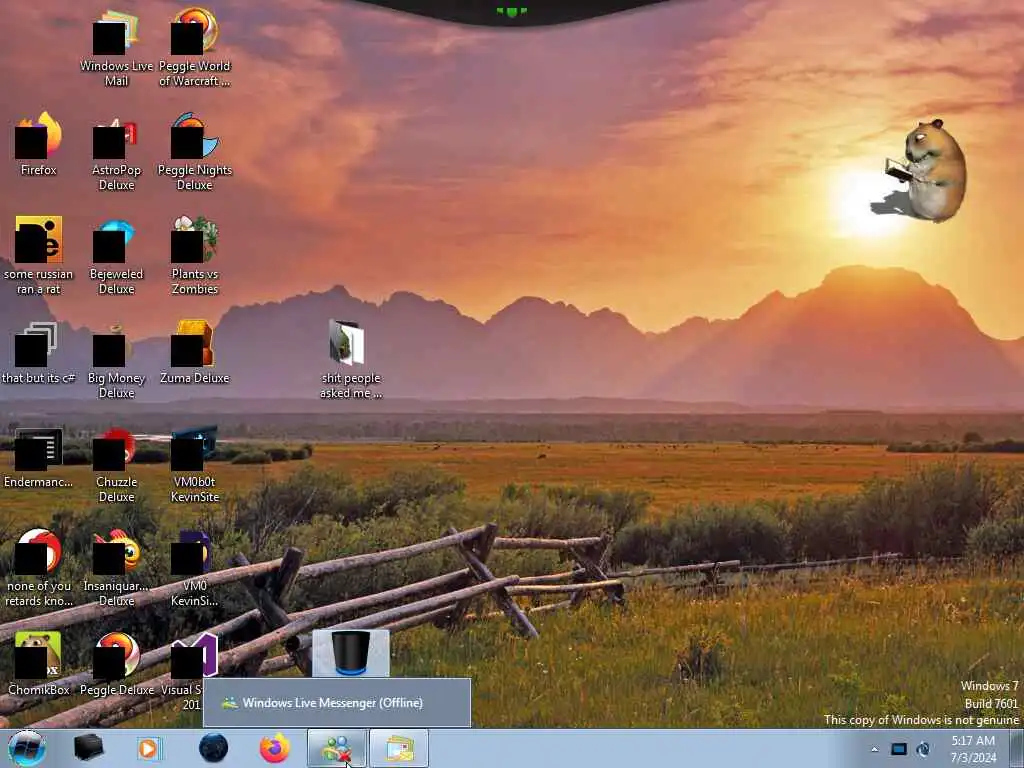This screenshot has height=768, width=1024.
Task: Show hidden system tray icons arrow
Action: point(874,750)
